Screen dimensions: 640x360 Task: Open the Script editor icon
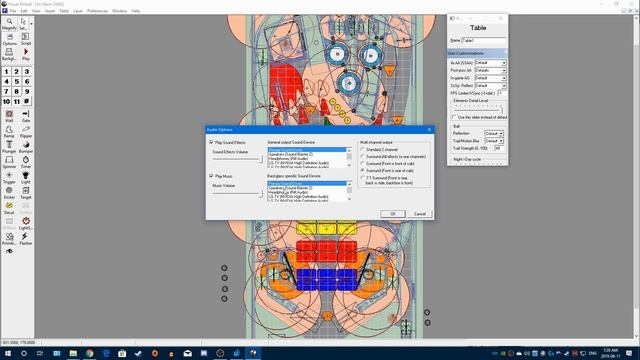[x=25, y=39]
